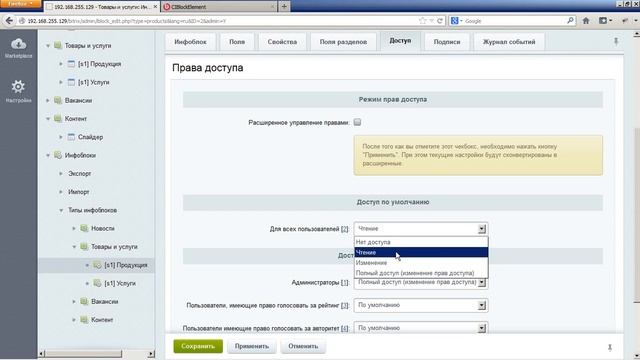Open the Администраторы access dropdown
640x360 pixels.
(421, 282)
